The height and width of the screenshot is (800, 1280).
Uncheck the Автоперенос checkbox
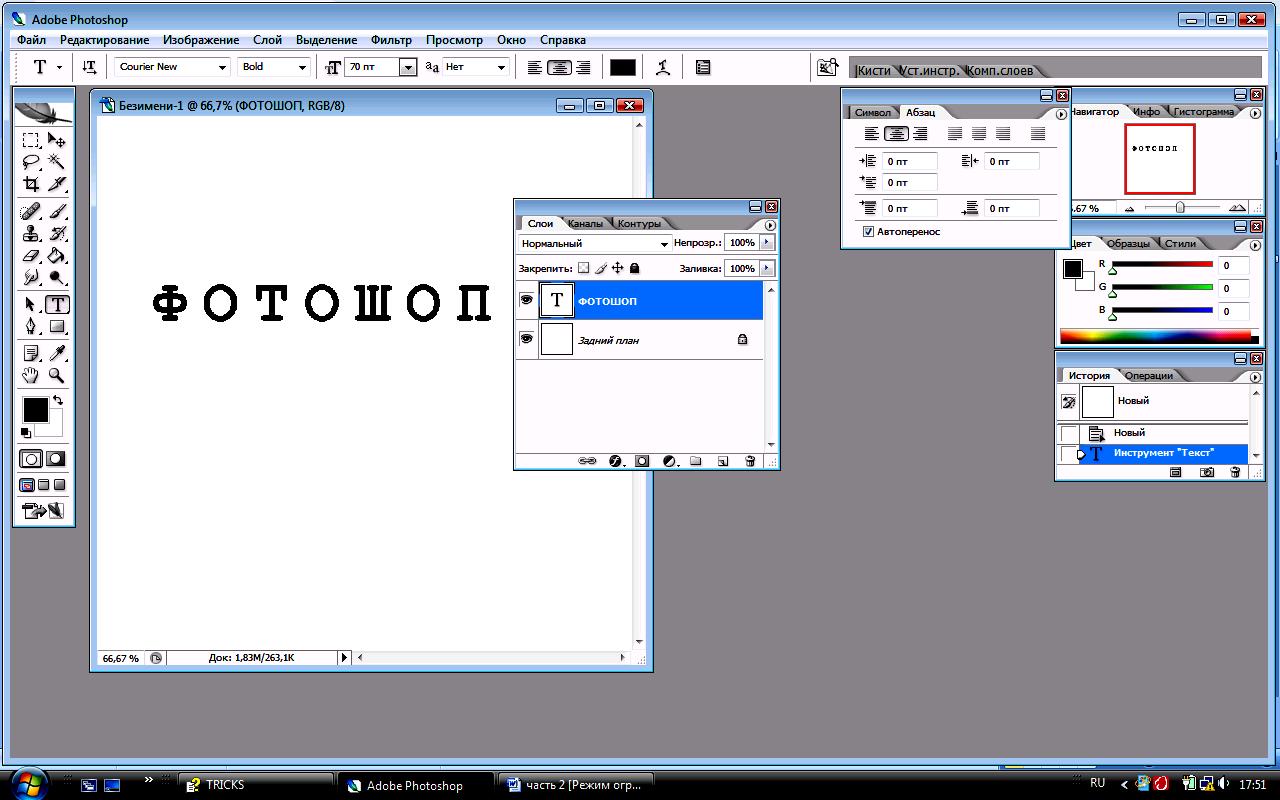tap(868, 232)
